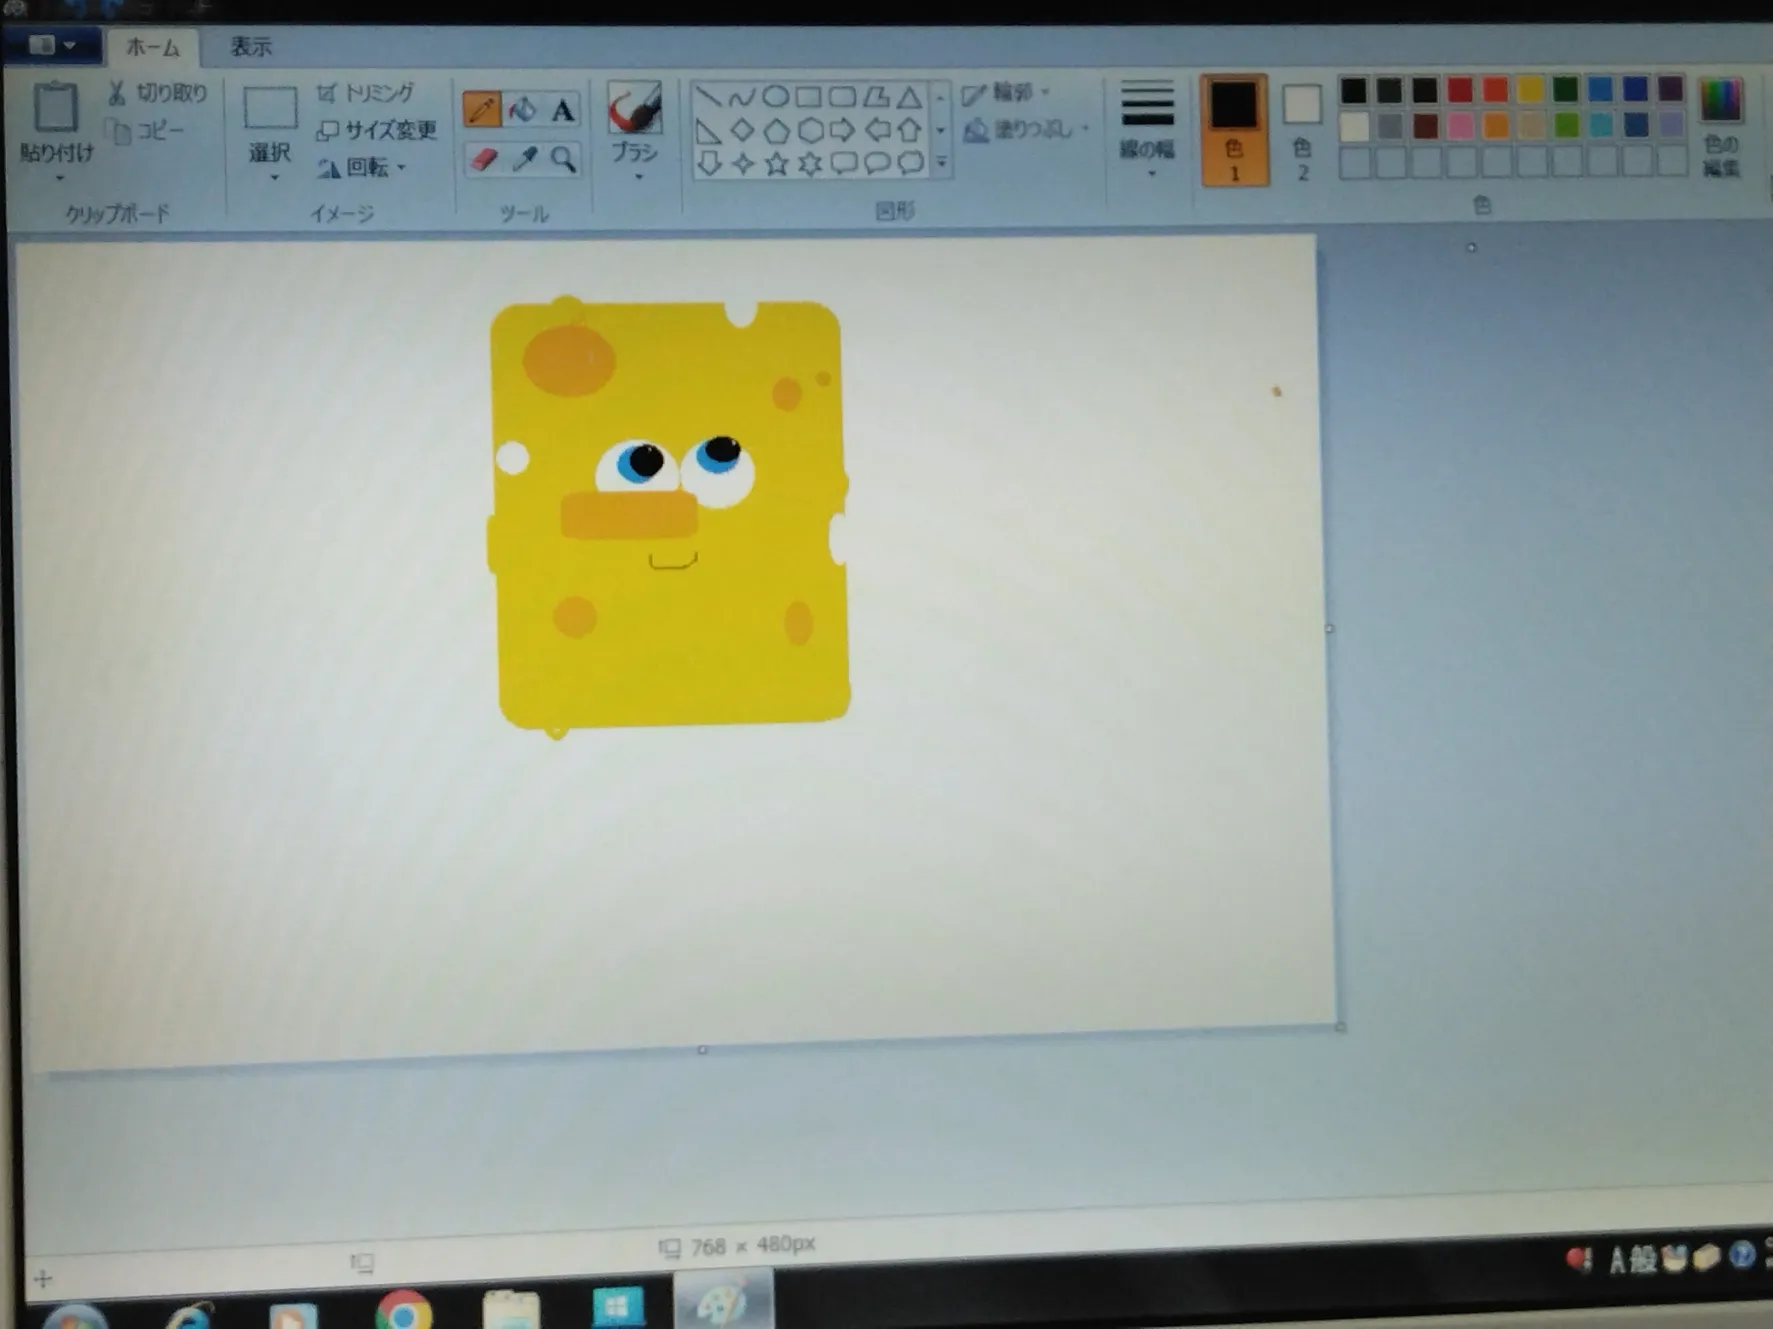
Task: Pick the Polygon shape
Action: tap(876, 97)
